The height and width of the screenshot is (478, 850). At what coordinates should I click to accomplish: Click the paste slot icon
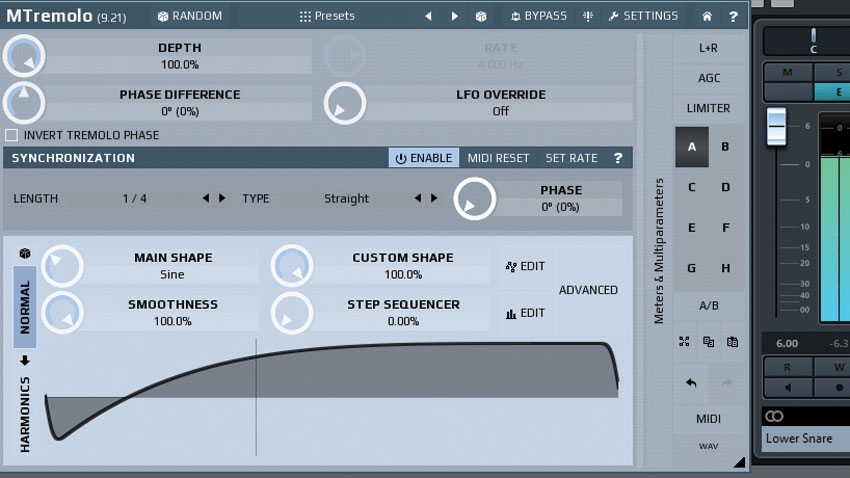click(x=732, y=341)
